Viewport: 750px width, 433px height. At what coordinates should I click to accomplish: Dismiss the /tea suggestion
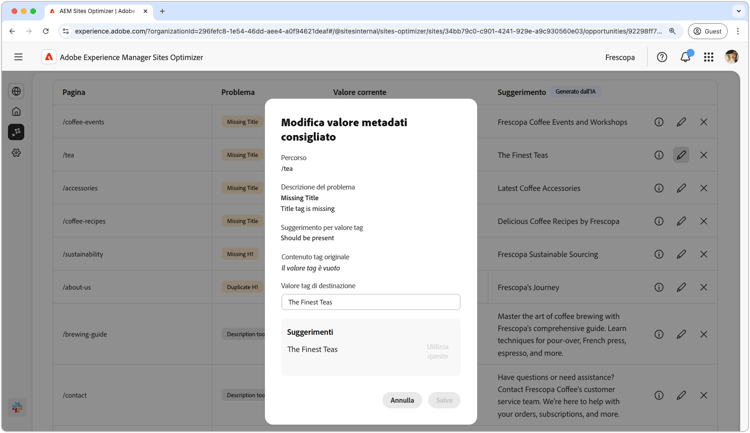click(704, 155)
